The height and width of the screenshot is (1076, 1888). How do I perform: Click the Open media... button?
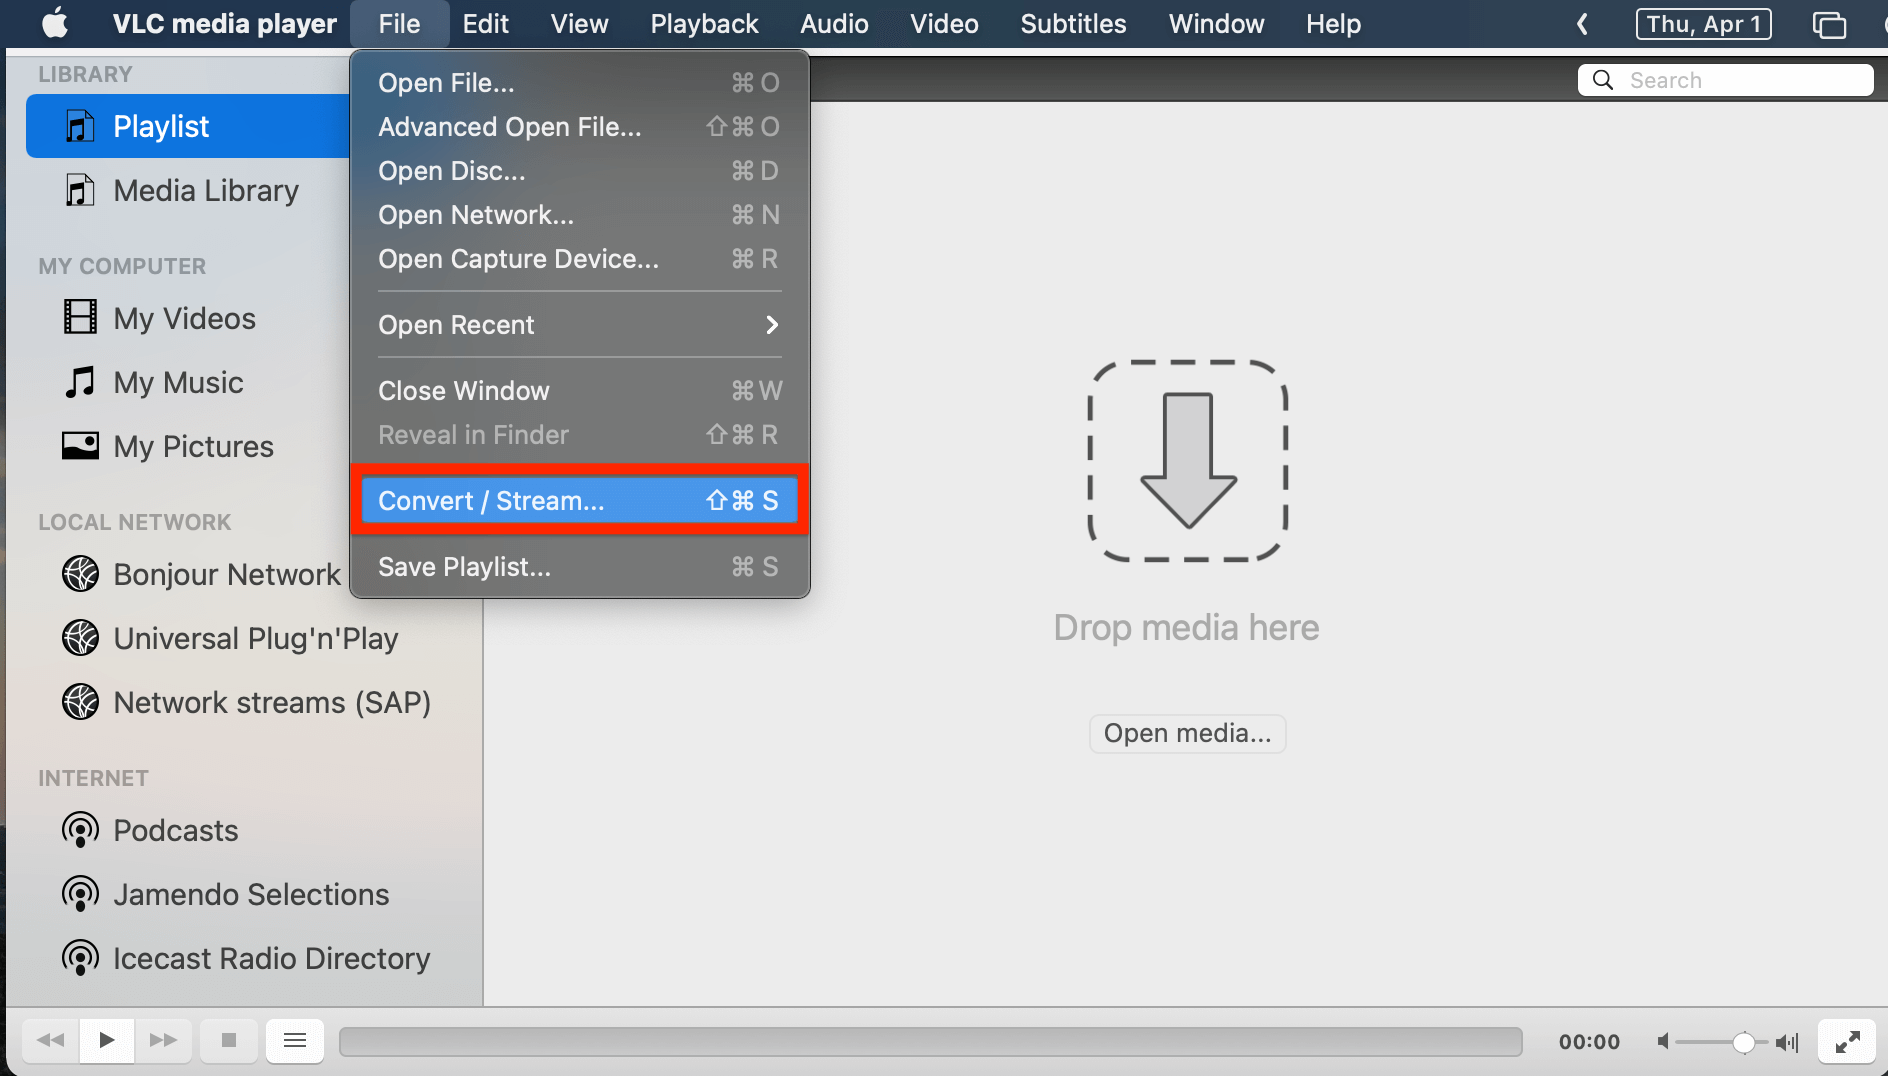tap(1187, 733)
